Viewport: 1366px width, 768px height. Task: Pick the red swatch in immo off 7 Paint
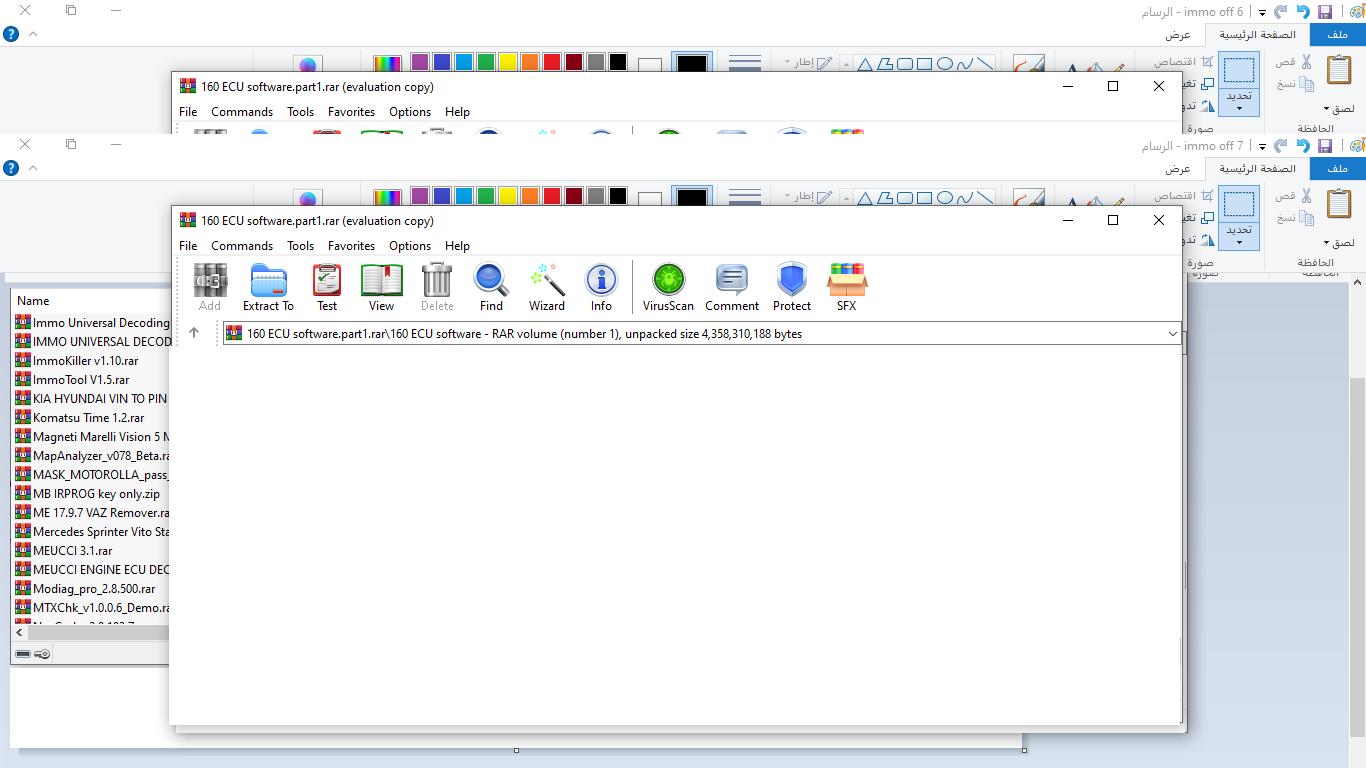[x=551, y=196]
